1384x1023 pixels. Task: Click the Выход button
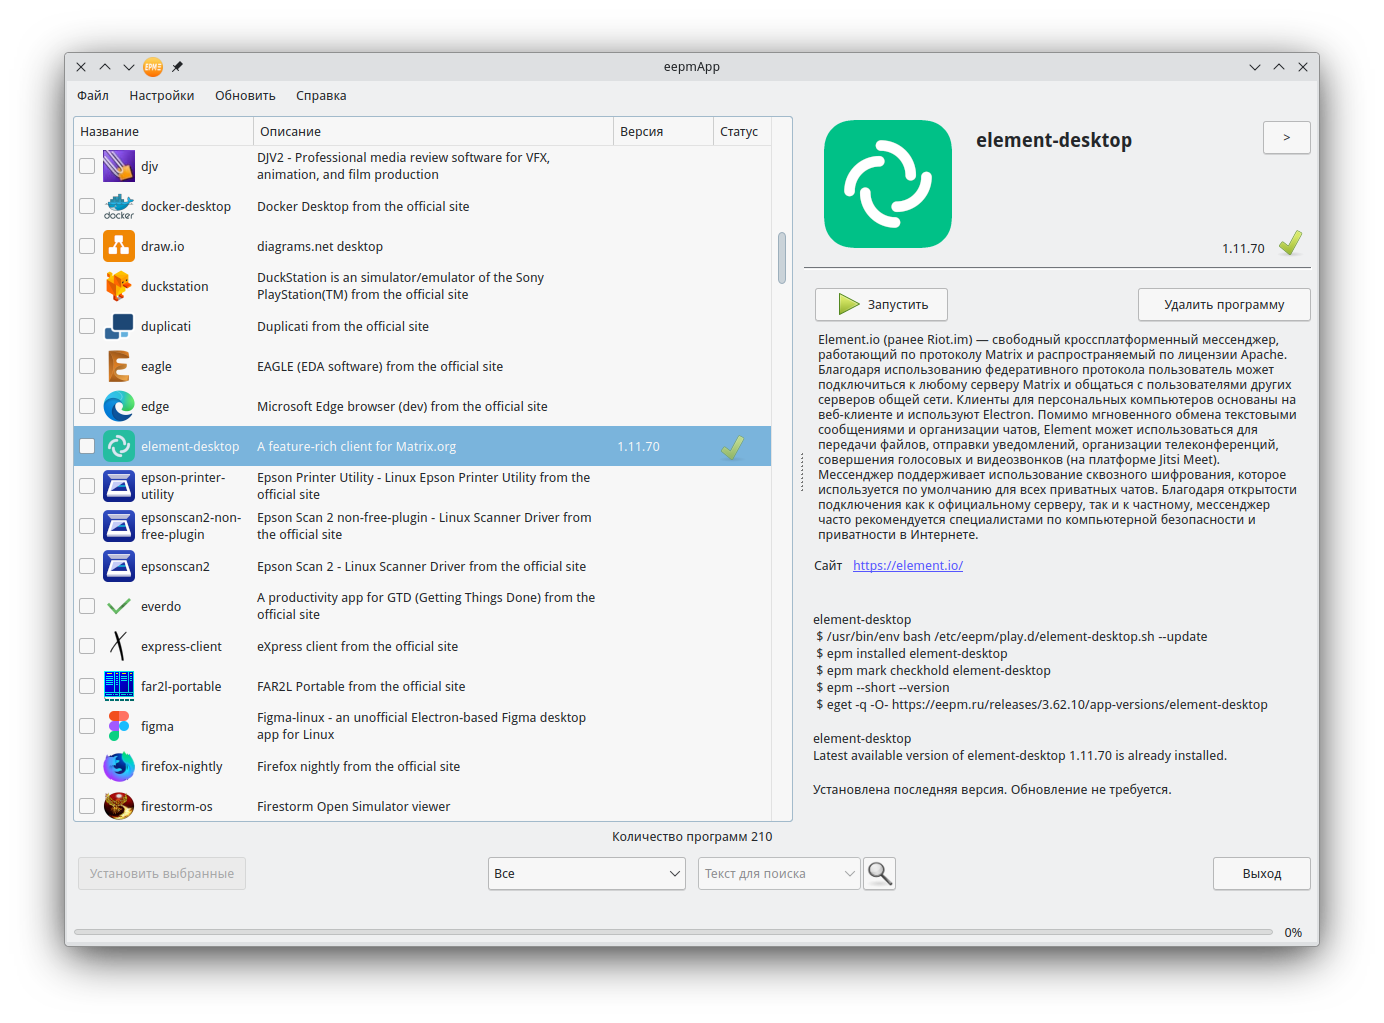[x=1262, y=873]
